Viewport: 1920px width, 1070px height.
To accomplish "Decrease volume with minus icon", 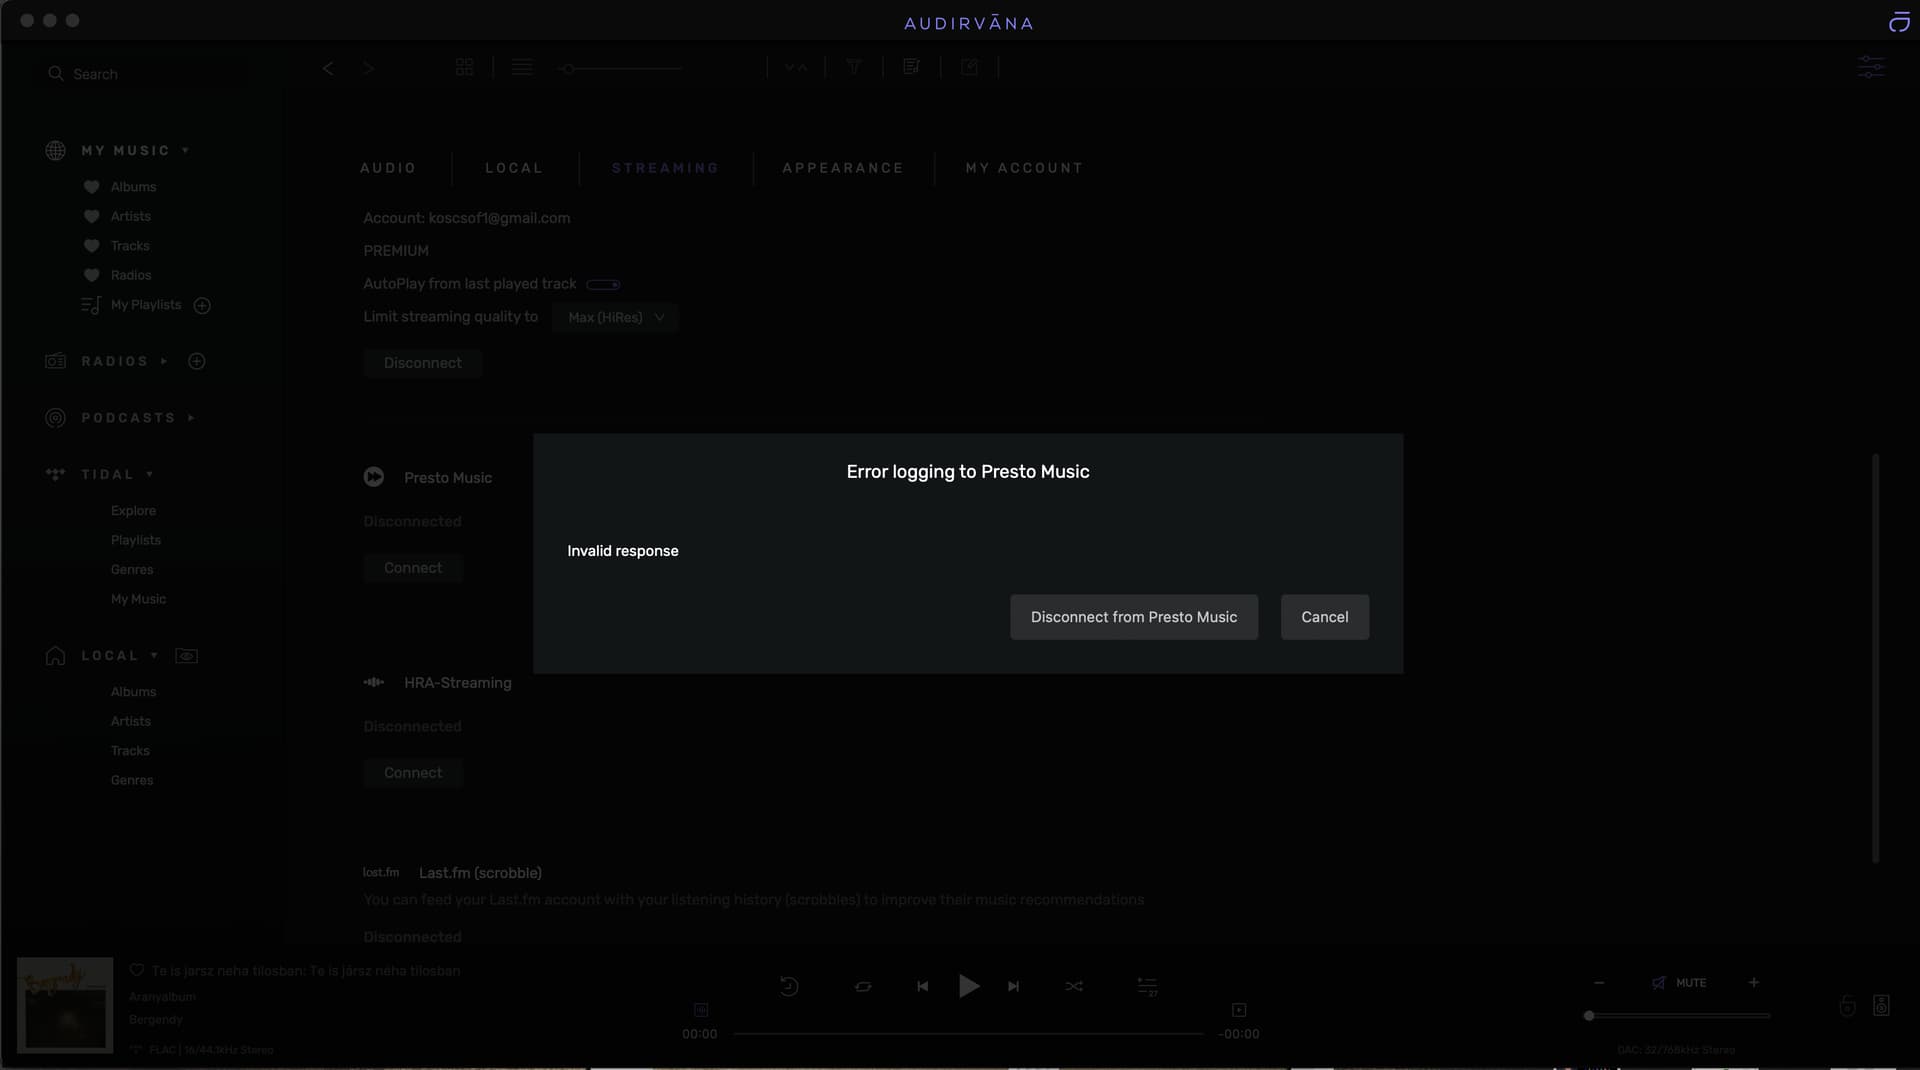I will pyautogui.click(x=1599, y=983).
